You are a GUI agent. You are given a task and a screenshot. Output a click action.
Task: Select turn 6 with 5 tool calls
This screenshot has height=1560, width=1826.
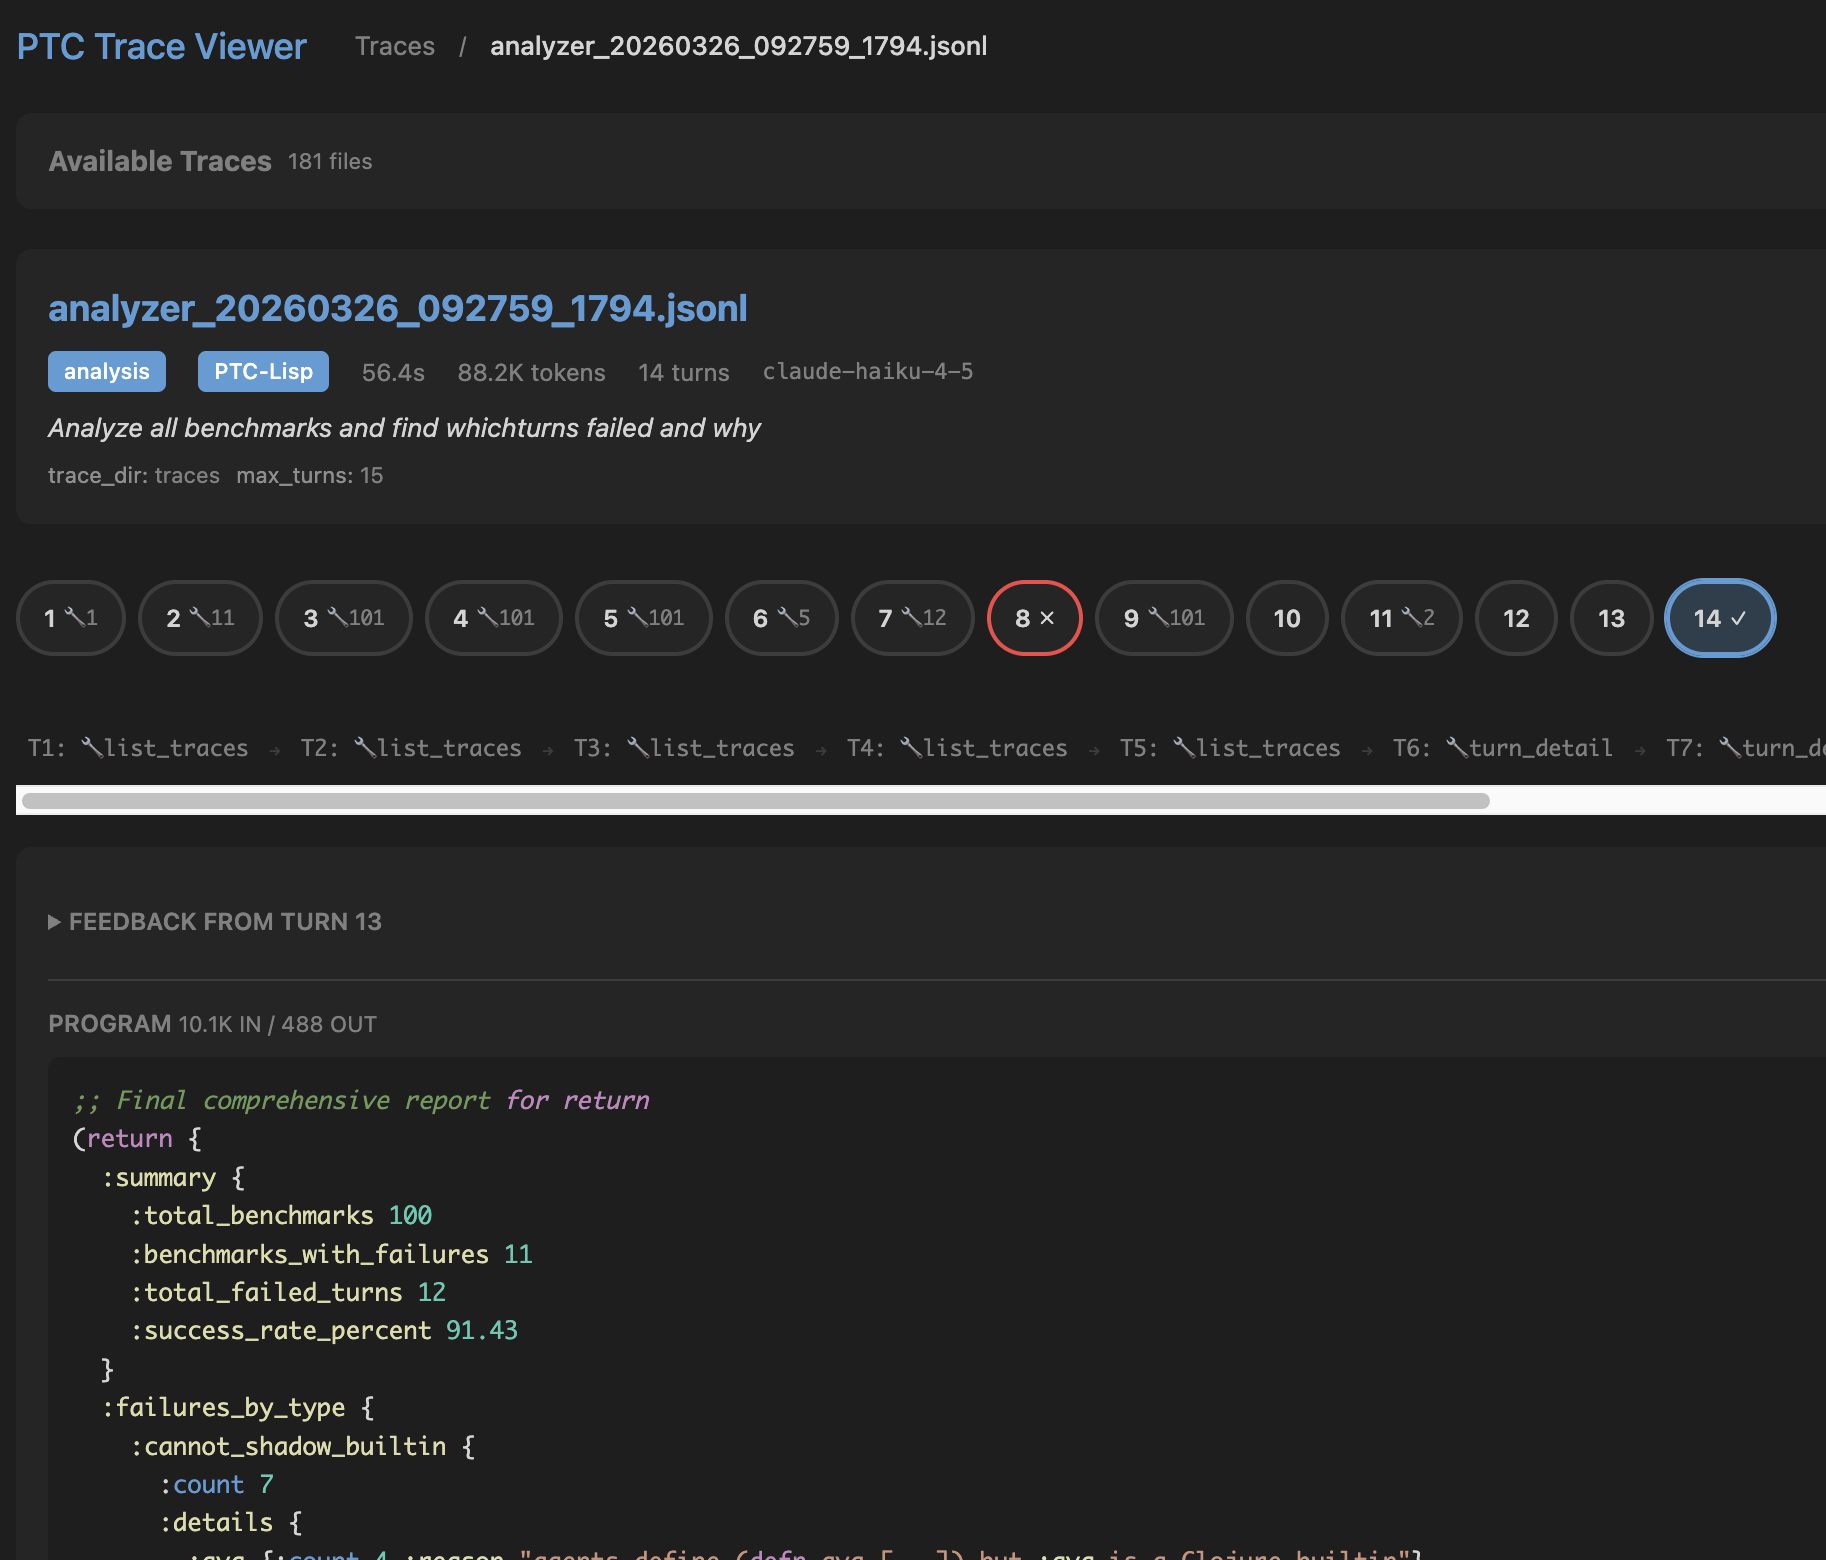(781, 618)
